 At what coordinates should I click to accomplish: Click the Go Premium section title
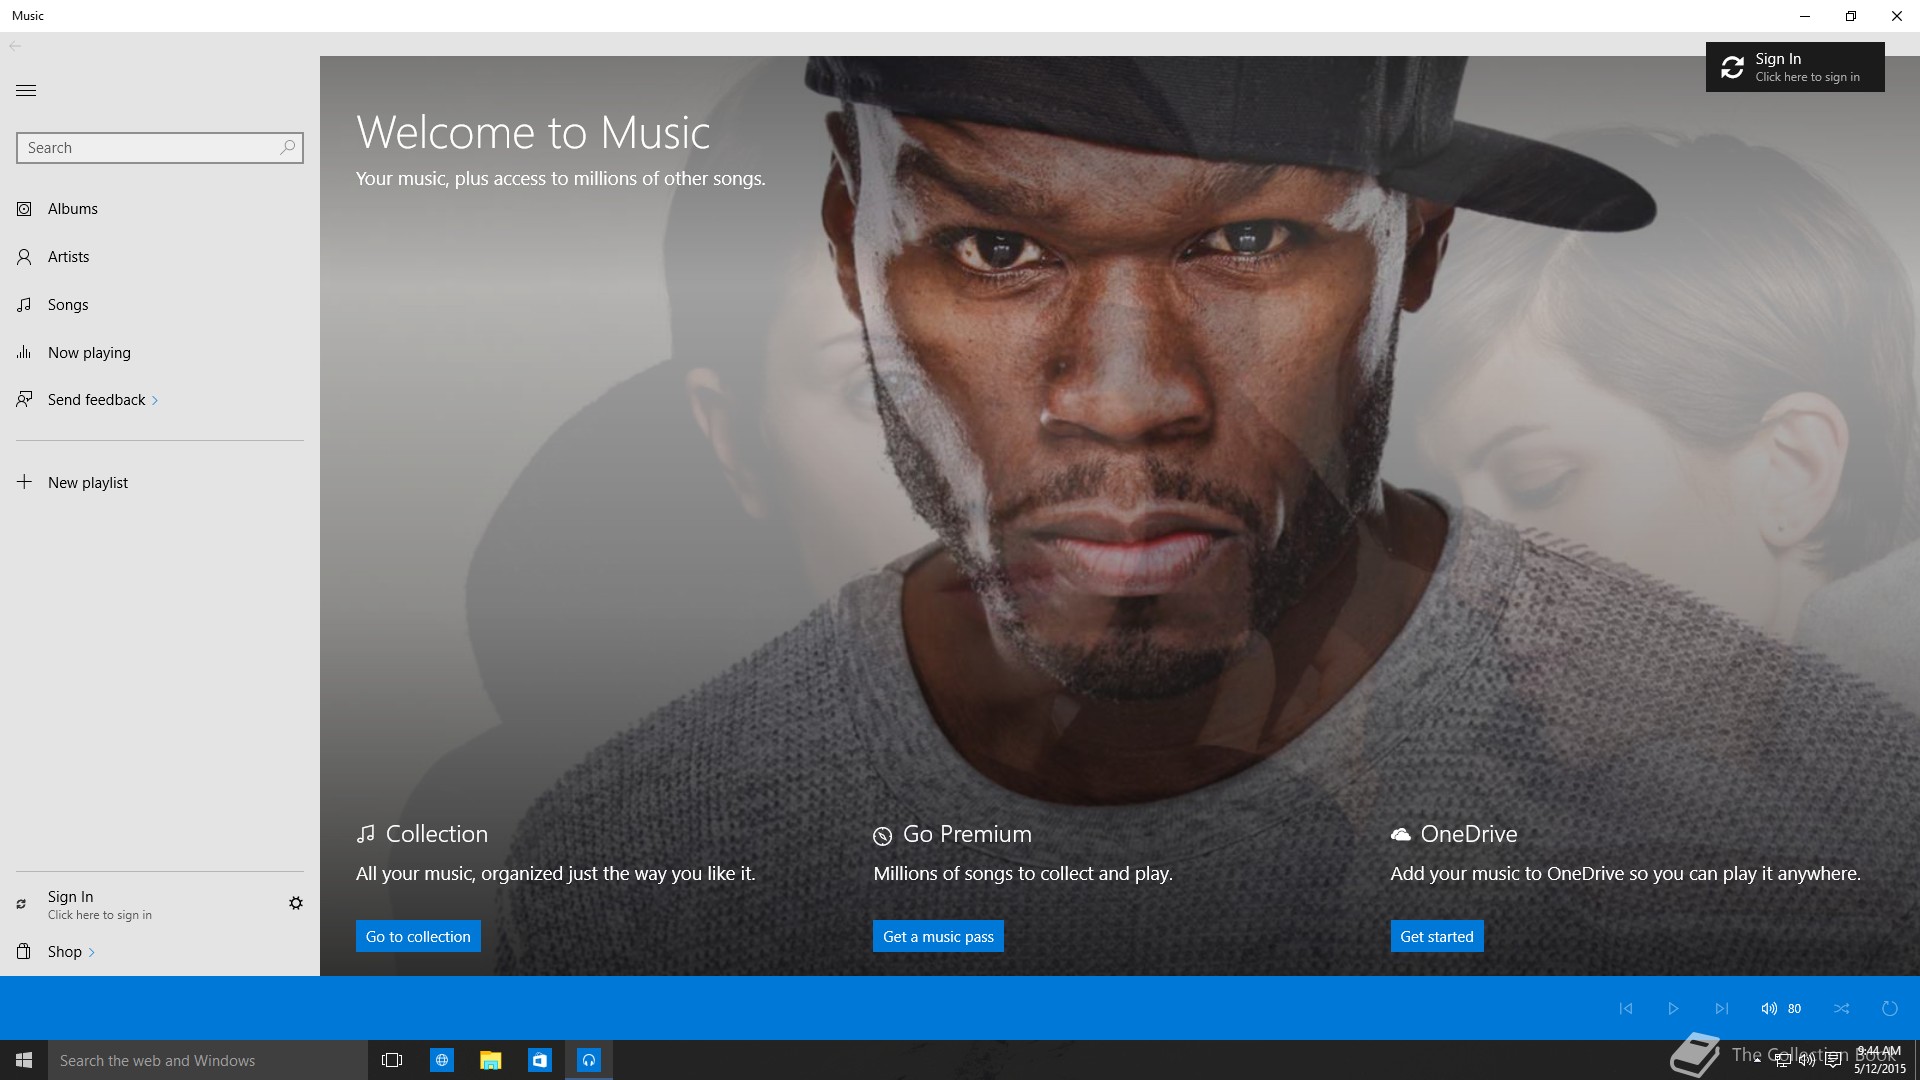click(967, 834)
